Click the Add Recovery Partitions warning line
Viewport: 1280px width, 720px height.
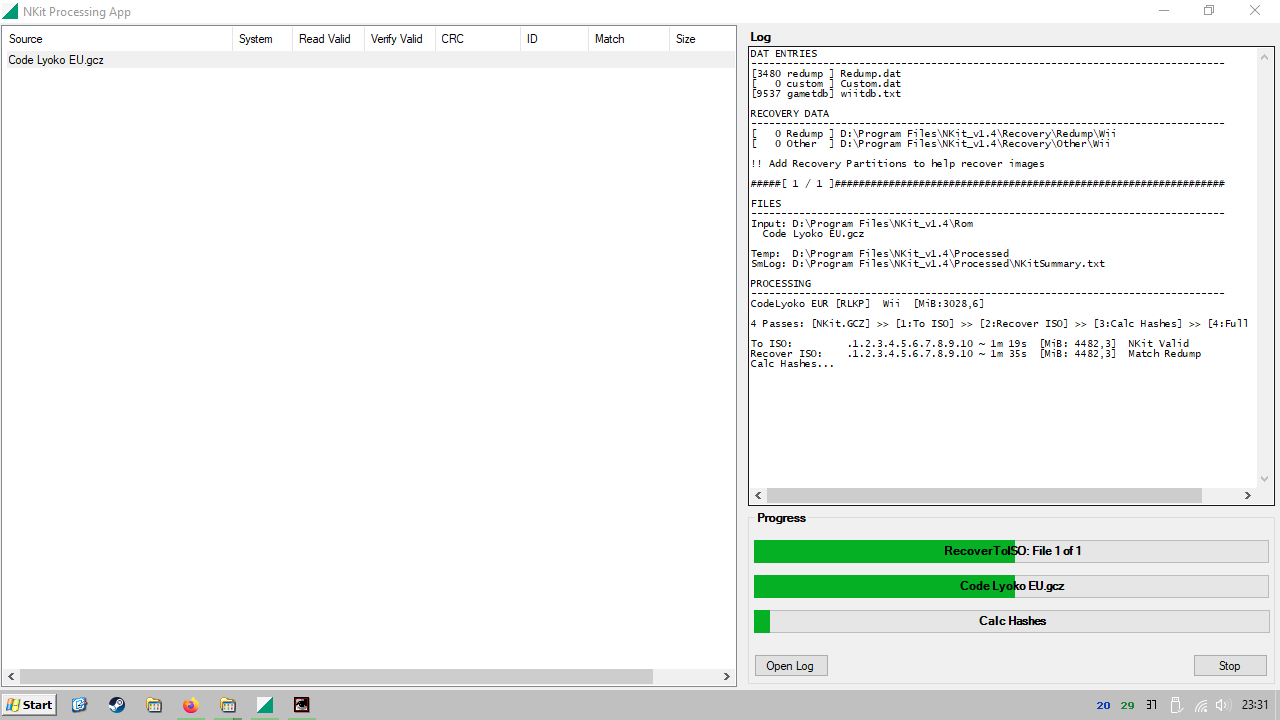click(x=898, y=164)
